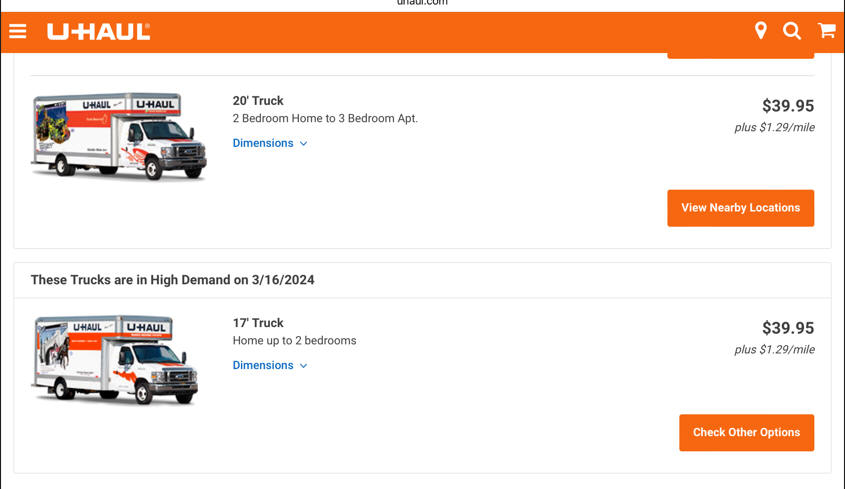This screenshot has height=489, width=845.
Task: Click View Nearby Locations button
Action: pos(740,208)
